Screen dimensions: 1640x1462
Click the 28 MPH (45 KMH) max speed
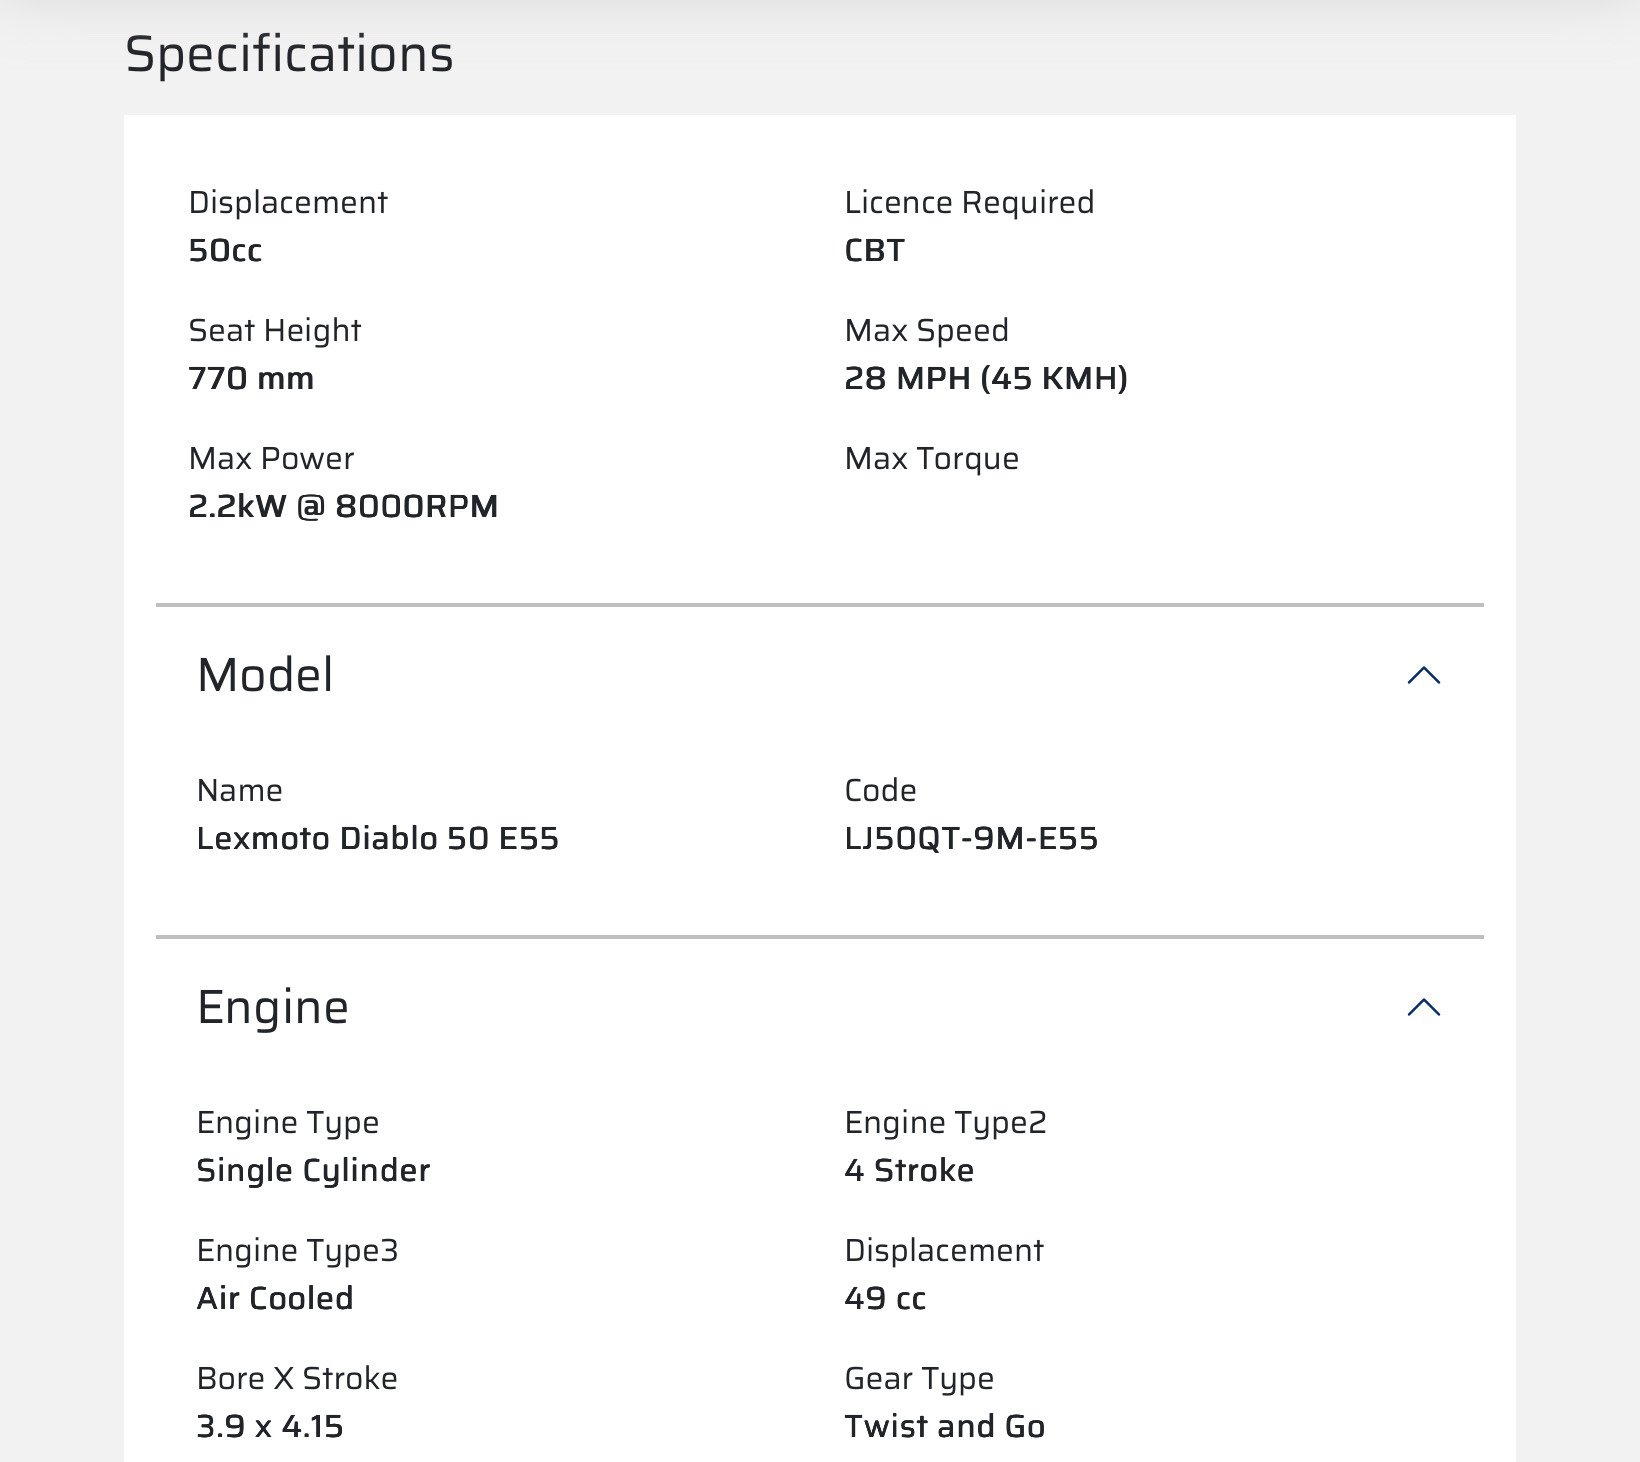pyautogui.click(x=985, y=378)
